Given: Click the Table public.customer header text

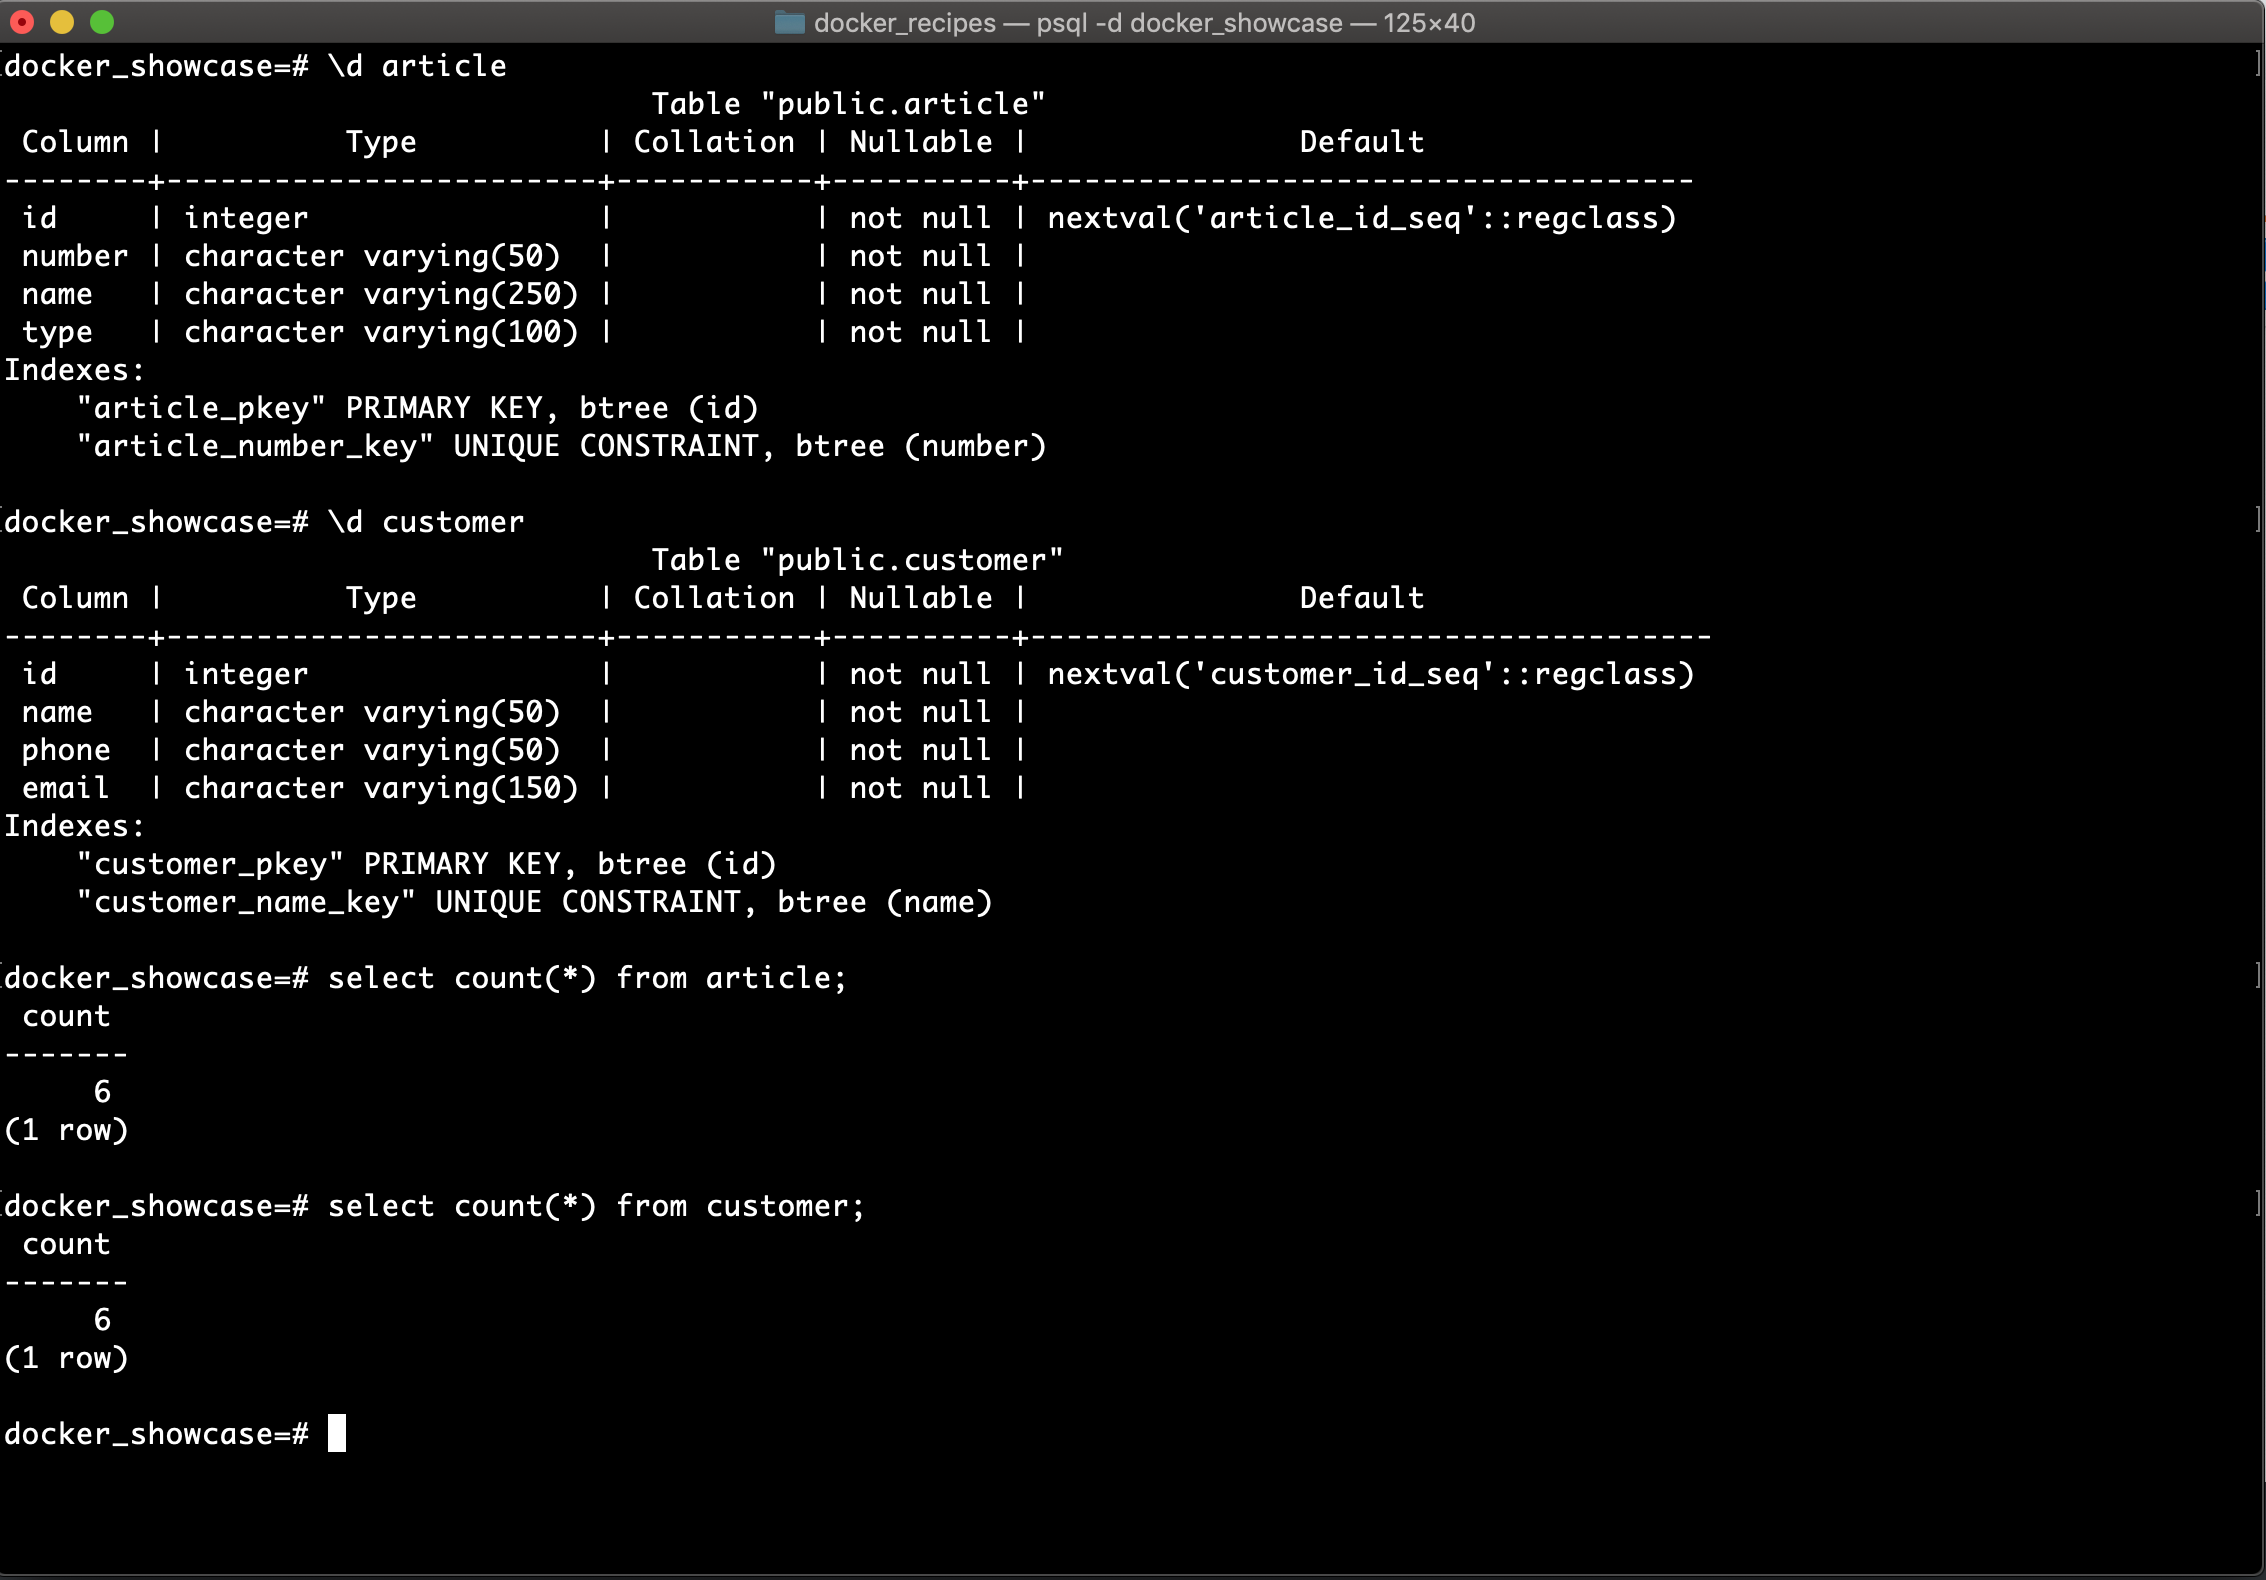Looking at the screenshot, I should 855,559.
